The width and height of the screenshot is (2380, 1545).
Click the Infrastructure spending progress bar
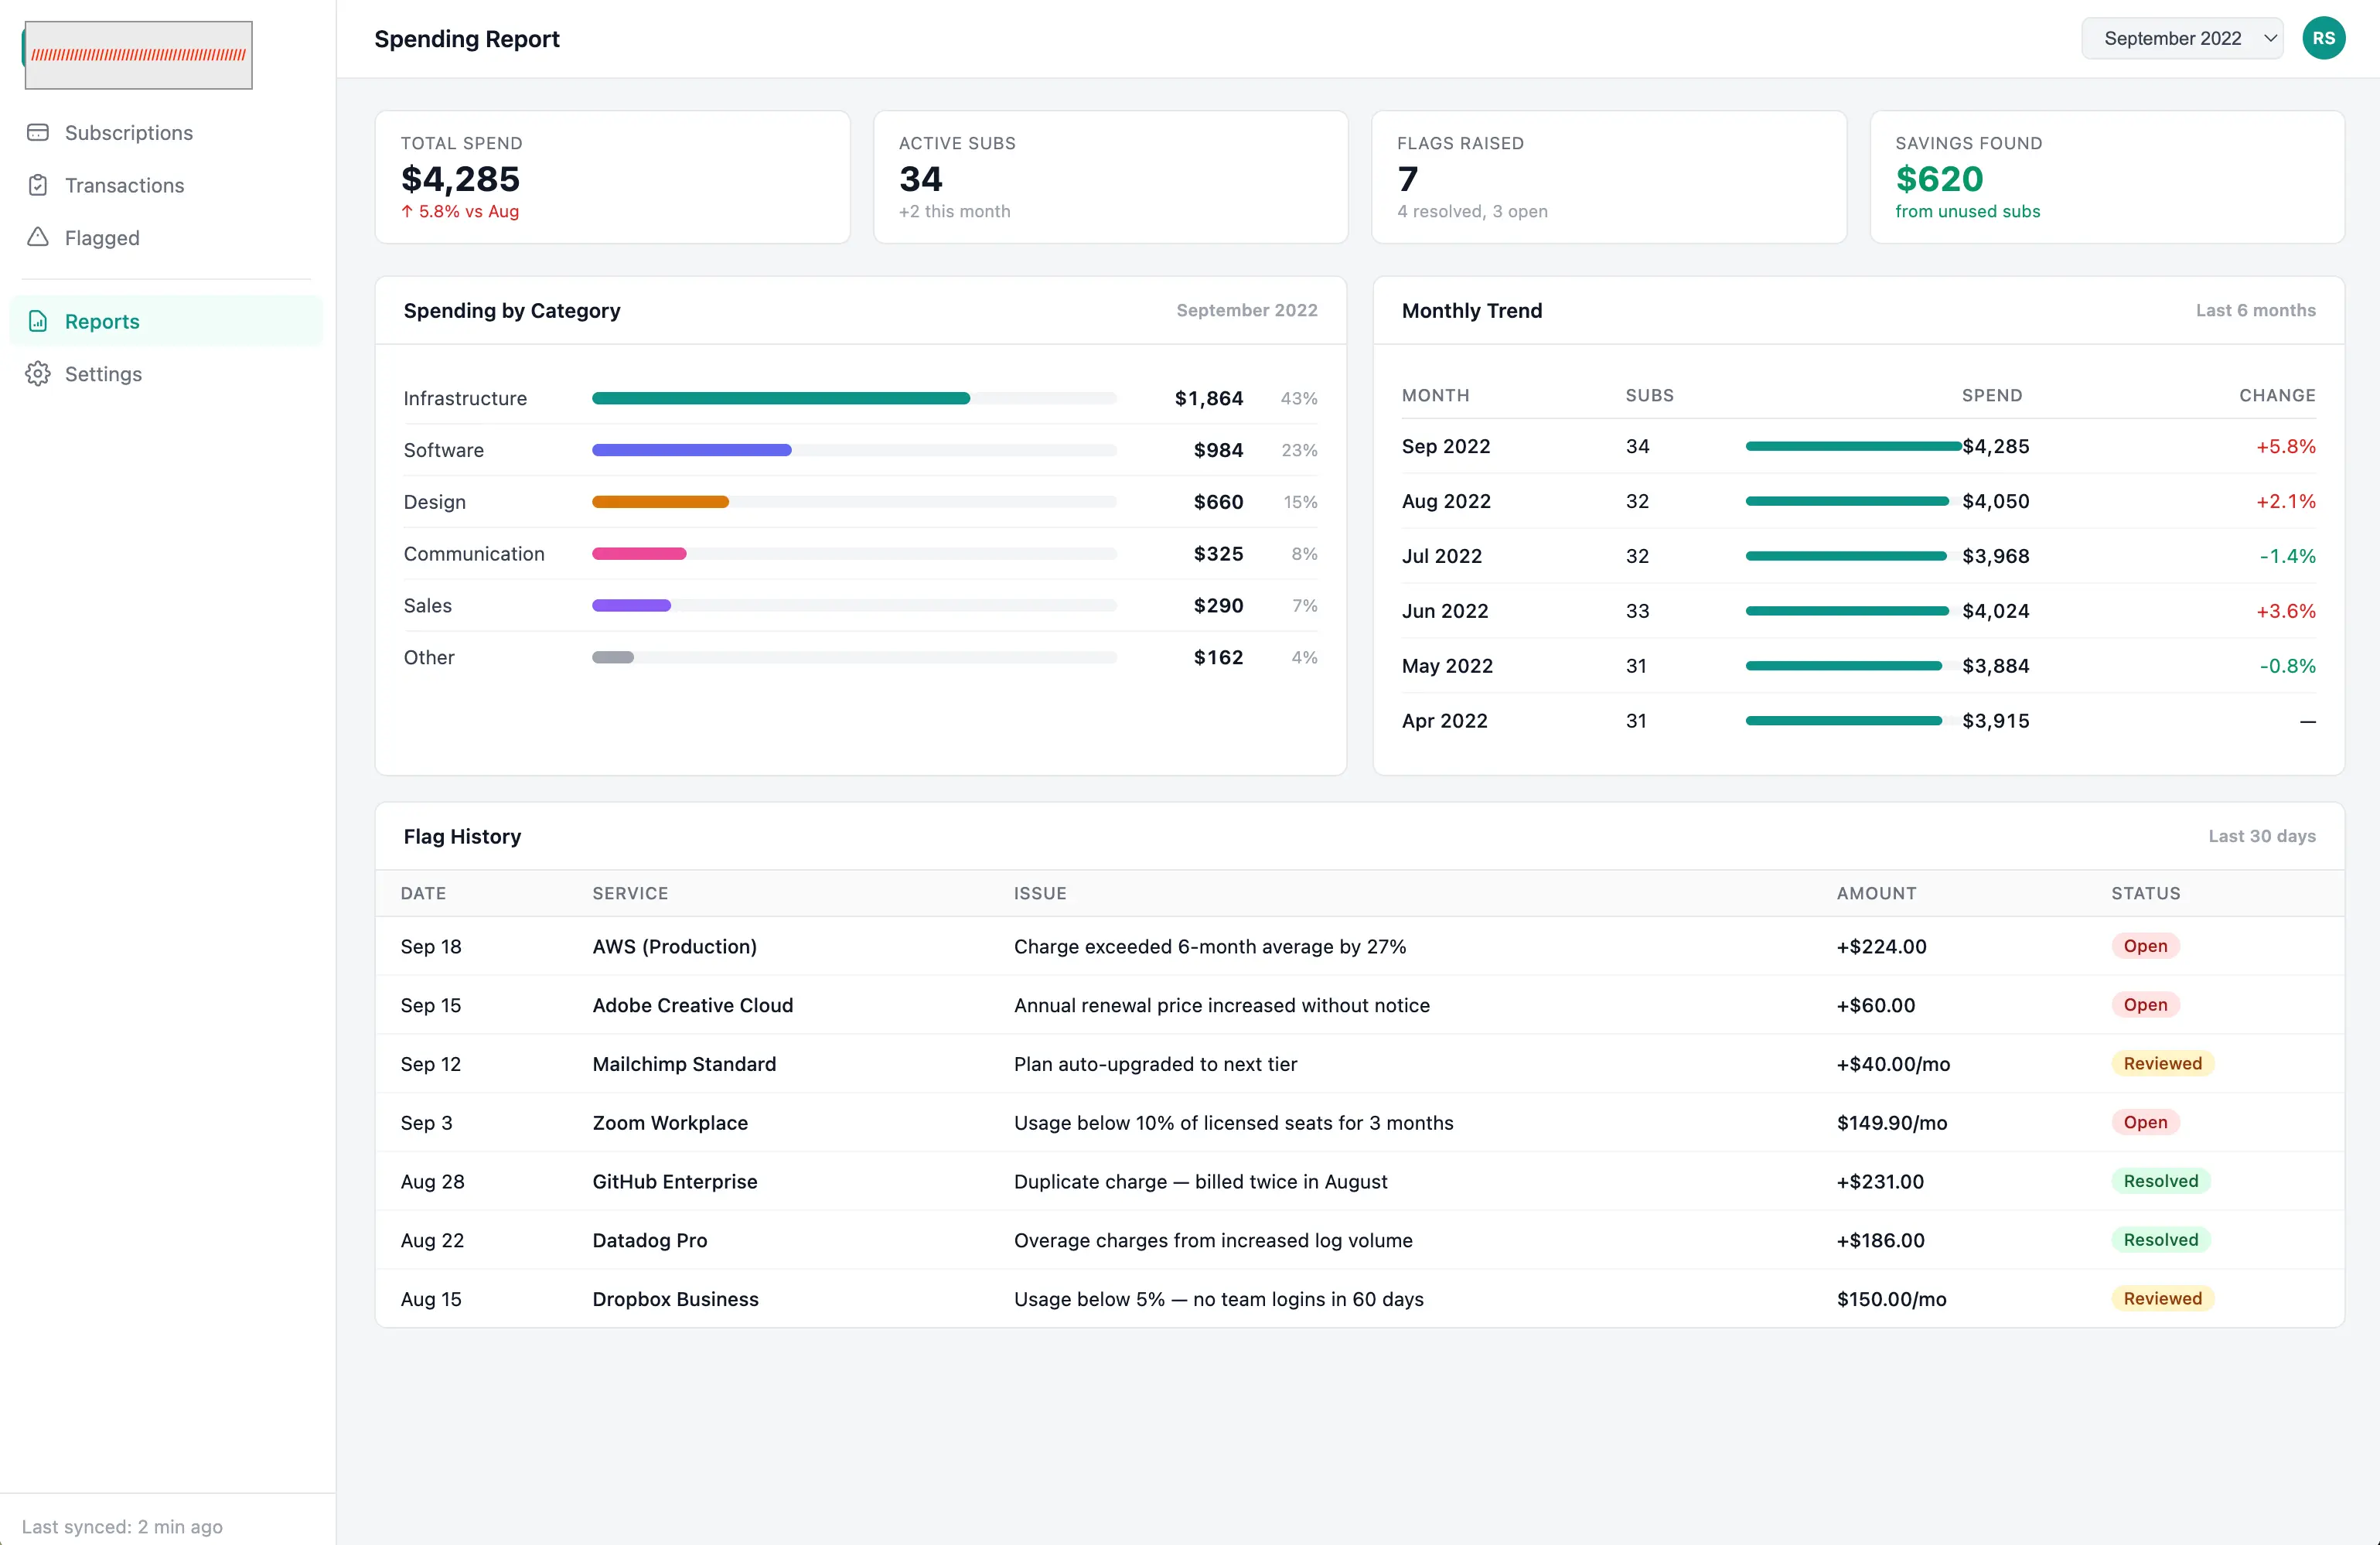(854, 398)
